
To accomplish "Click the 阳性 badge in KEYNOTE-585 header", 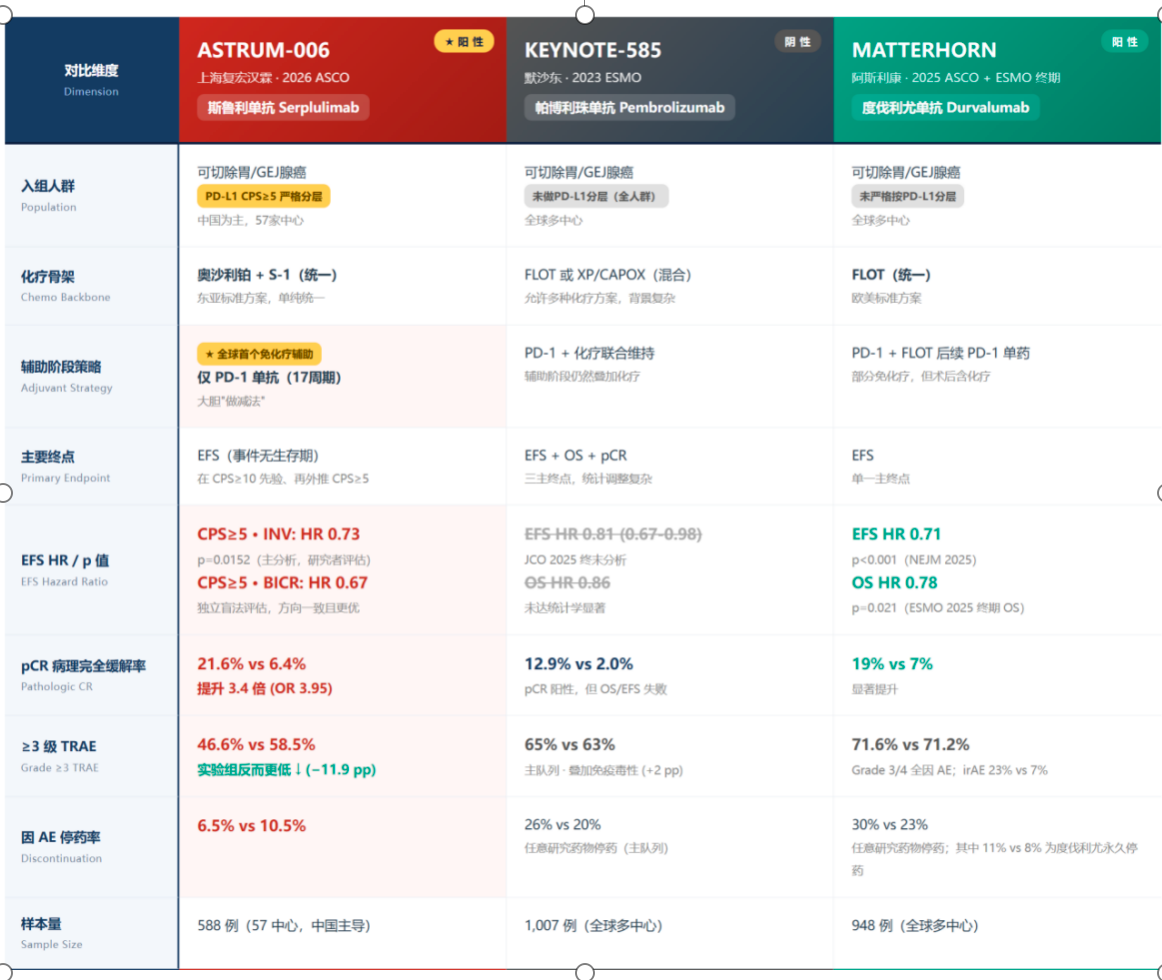I will [797, 42].
